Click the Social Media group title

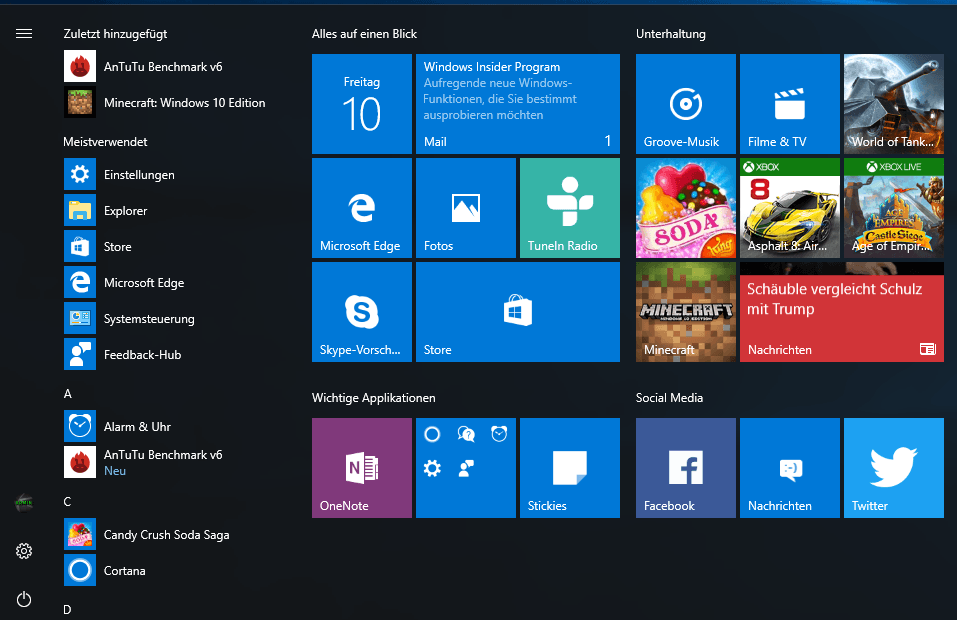pyautogui.click(x=670, y=398)
